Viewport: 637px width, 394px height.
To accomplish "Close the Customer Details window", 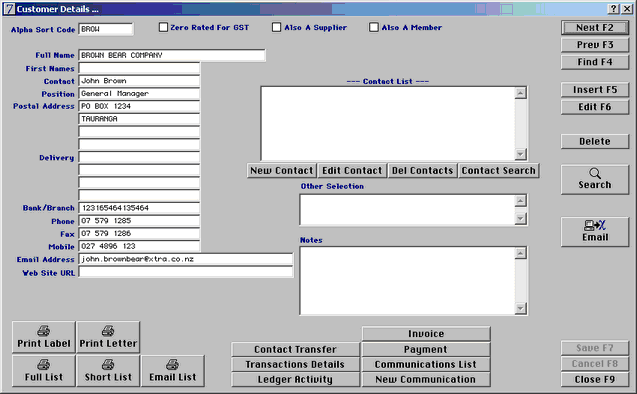I will pyautogui.click(x=627, y=9).
